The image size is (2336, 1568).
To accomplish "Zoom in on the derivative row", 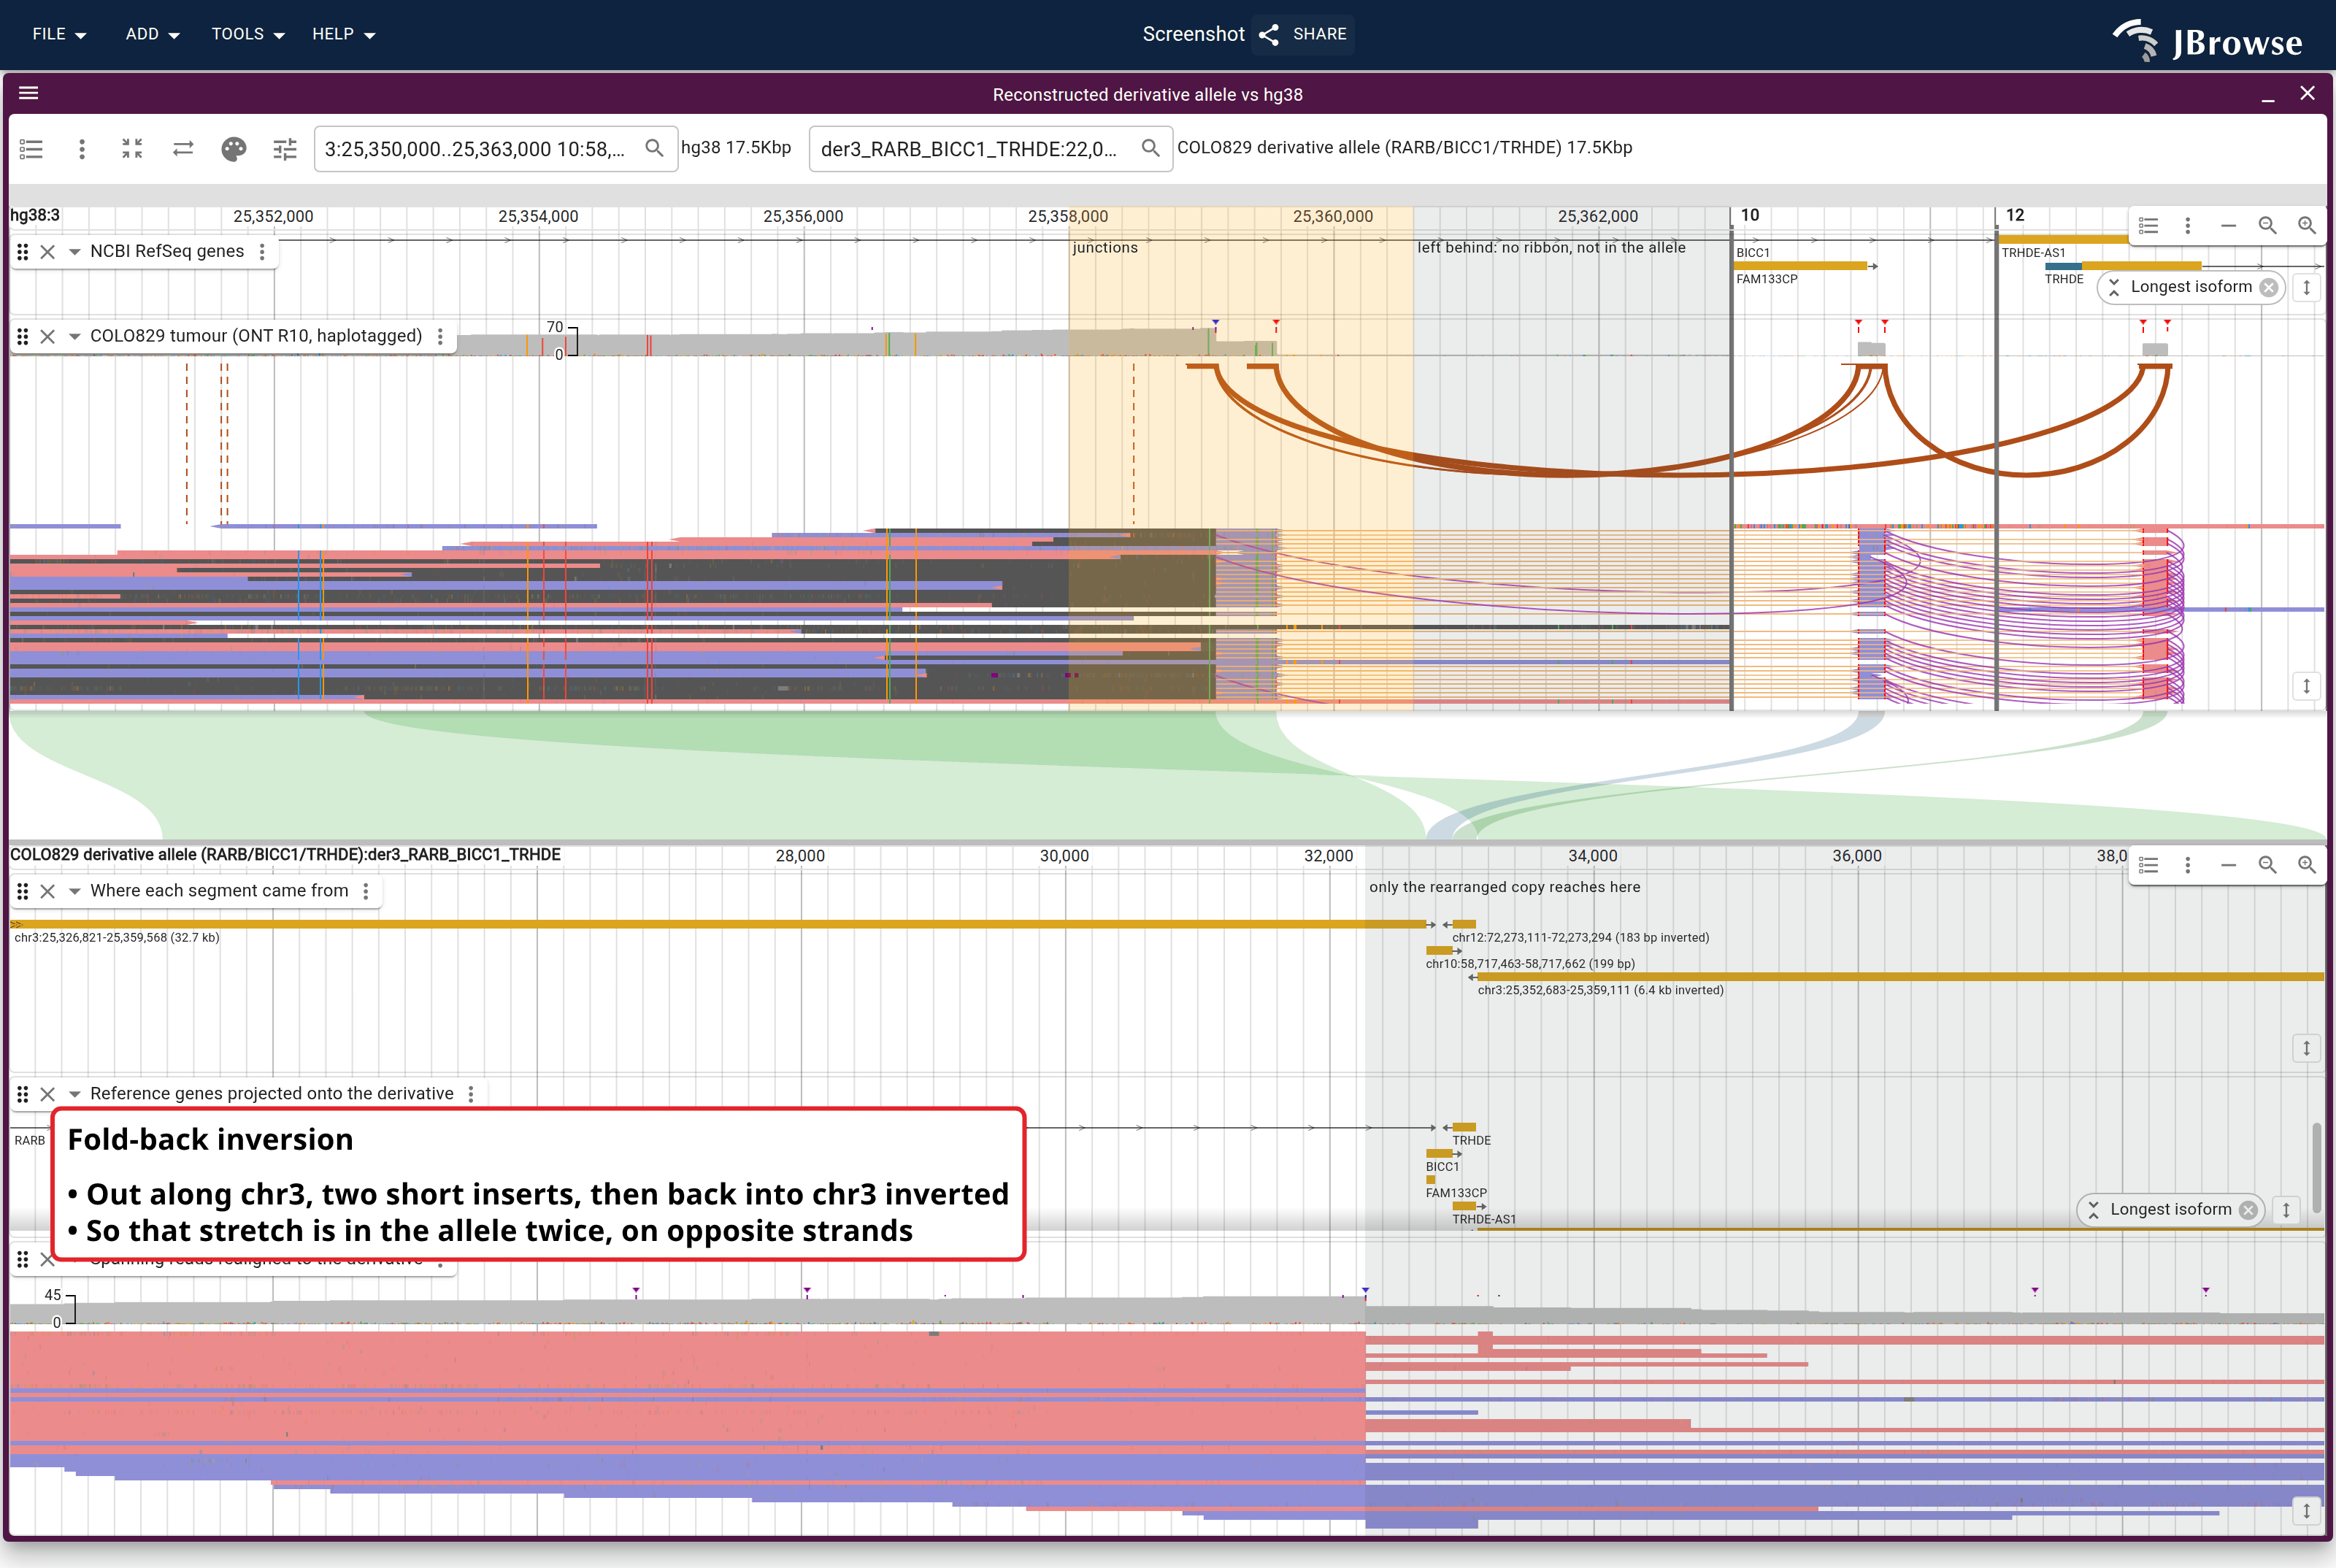I will coord(2307,865).
